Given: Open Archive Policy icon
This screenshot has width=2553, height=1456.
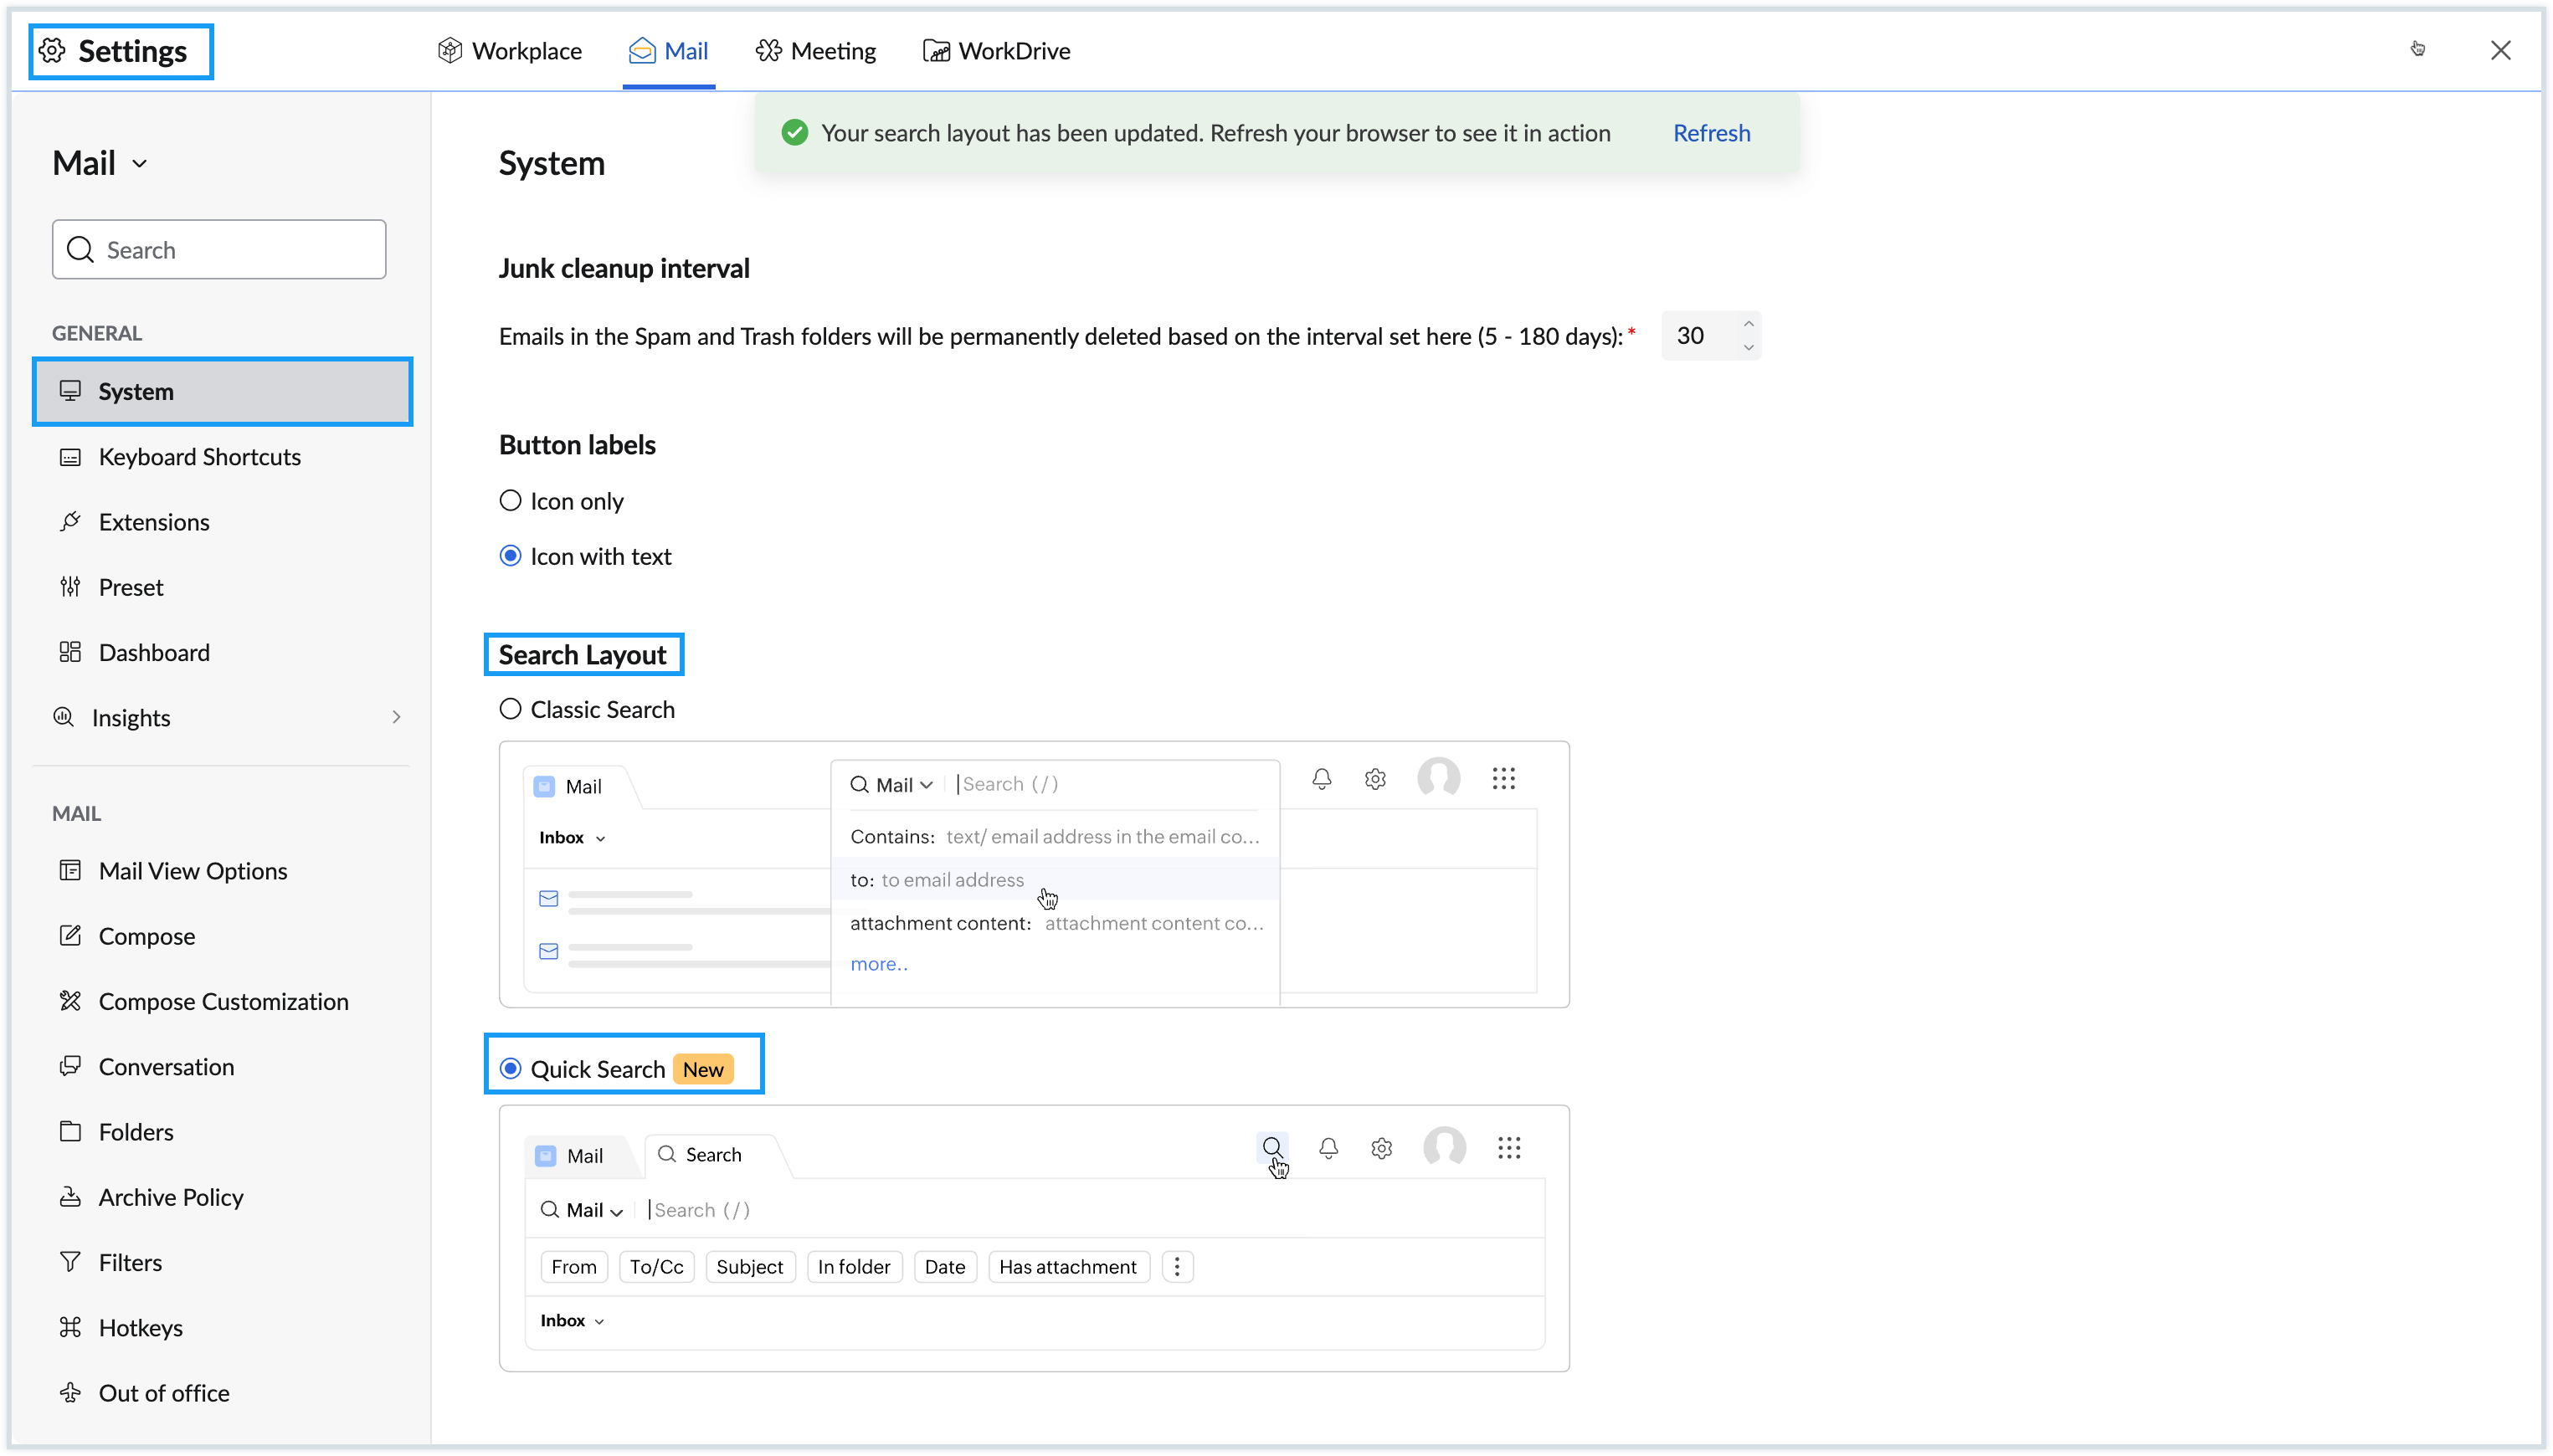Looking at the screenshot, I should pyautogui.click(x=70, y=1197).
